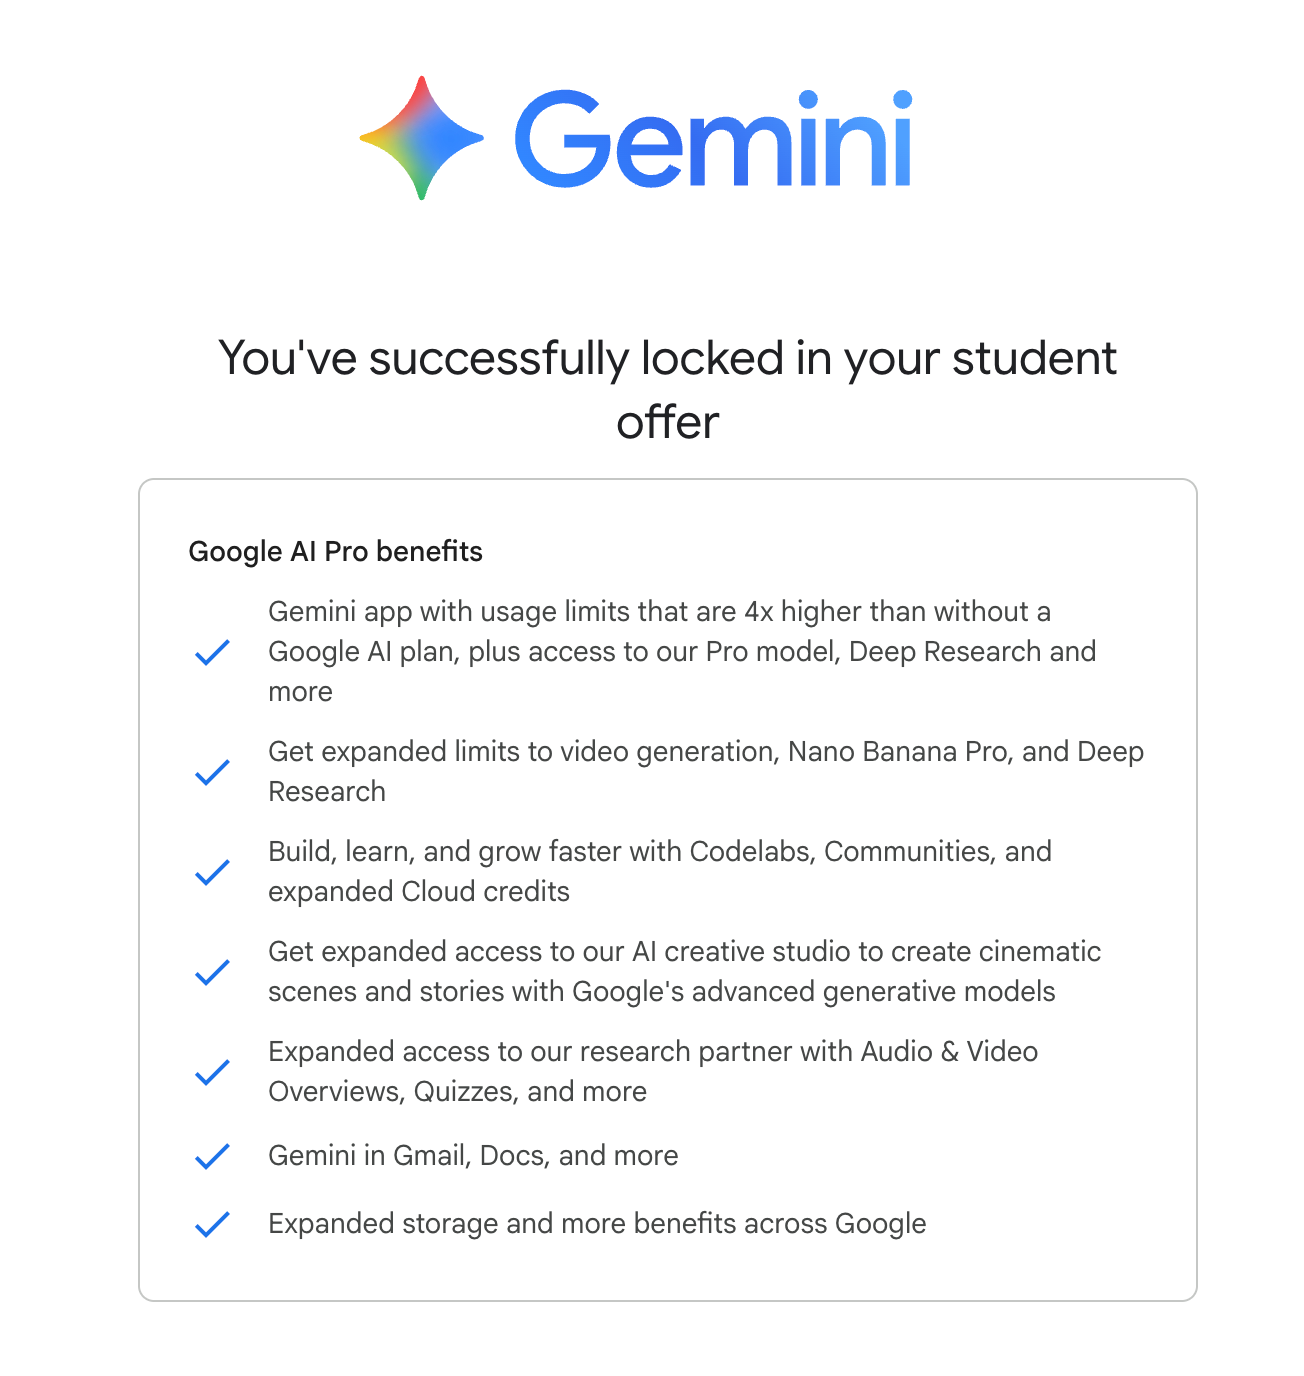Viewport: 1304px width, 1376px height.
Task: Click the Quizzes and more benefit text
Action: tap(653, 1071)
